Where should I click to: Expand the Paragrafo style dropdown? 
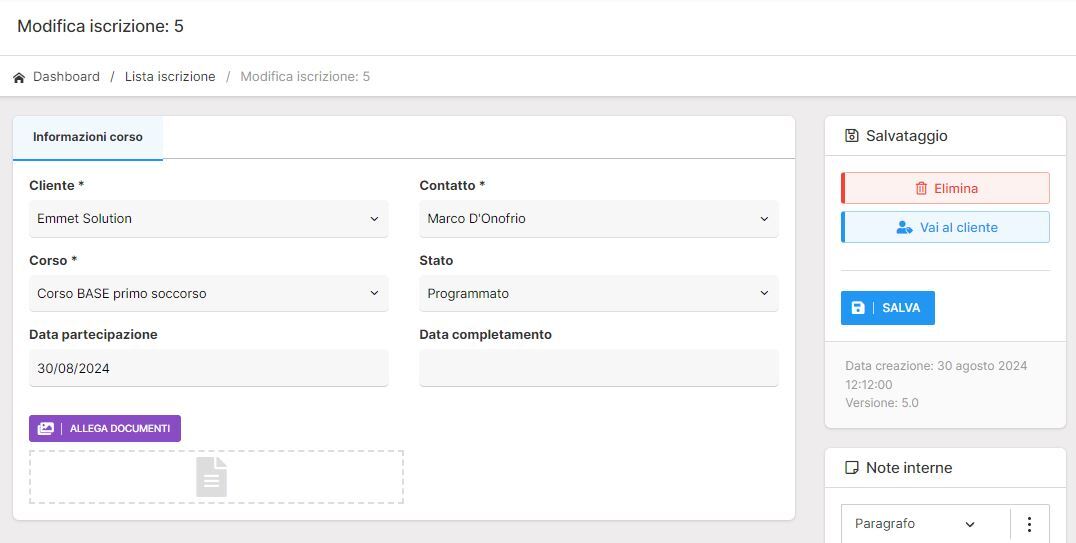pyautogui.click(x=914, y=524)
